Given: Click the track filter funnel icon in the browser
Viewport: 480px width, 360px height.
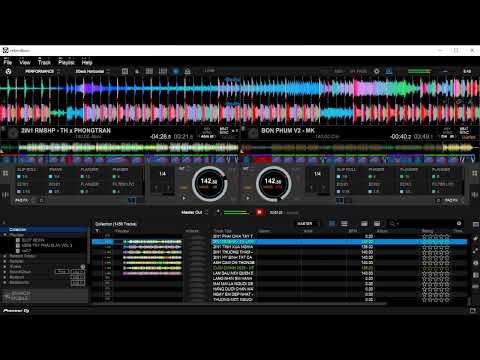Looking at the screenshot, I should (97, 231).
